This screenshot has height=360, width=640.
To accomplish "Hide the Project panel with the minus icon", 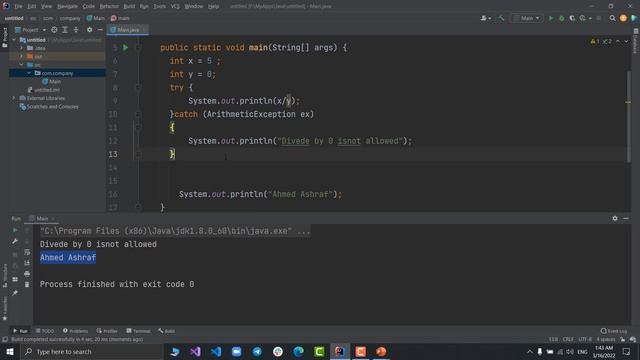I will (100, 30).
